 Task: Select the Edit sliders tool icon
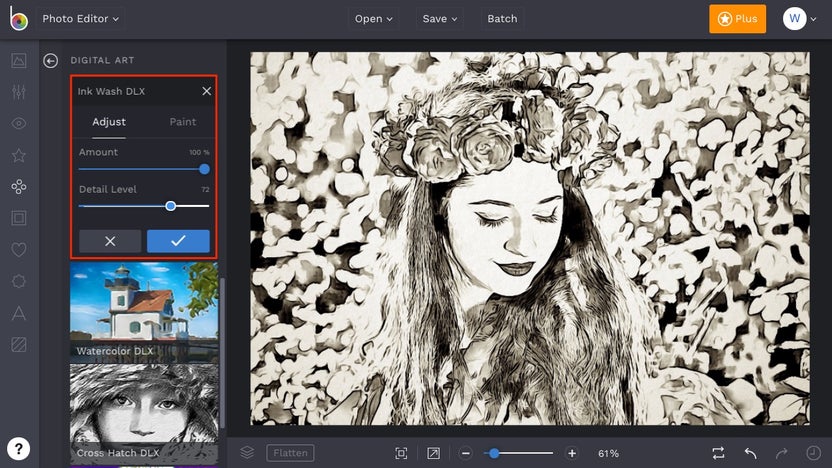coord(18,92)
